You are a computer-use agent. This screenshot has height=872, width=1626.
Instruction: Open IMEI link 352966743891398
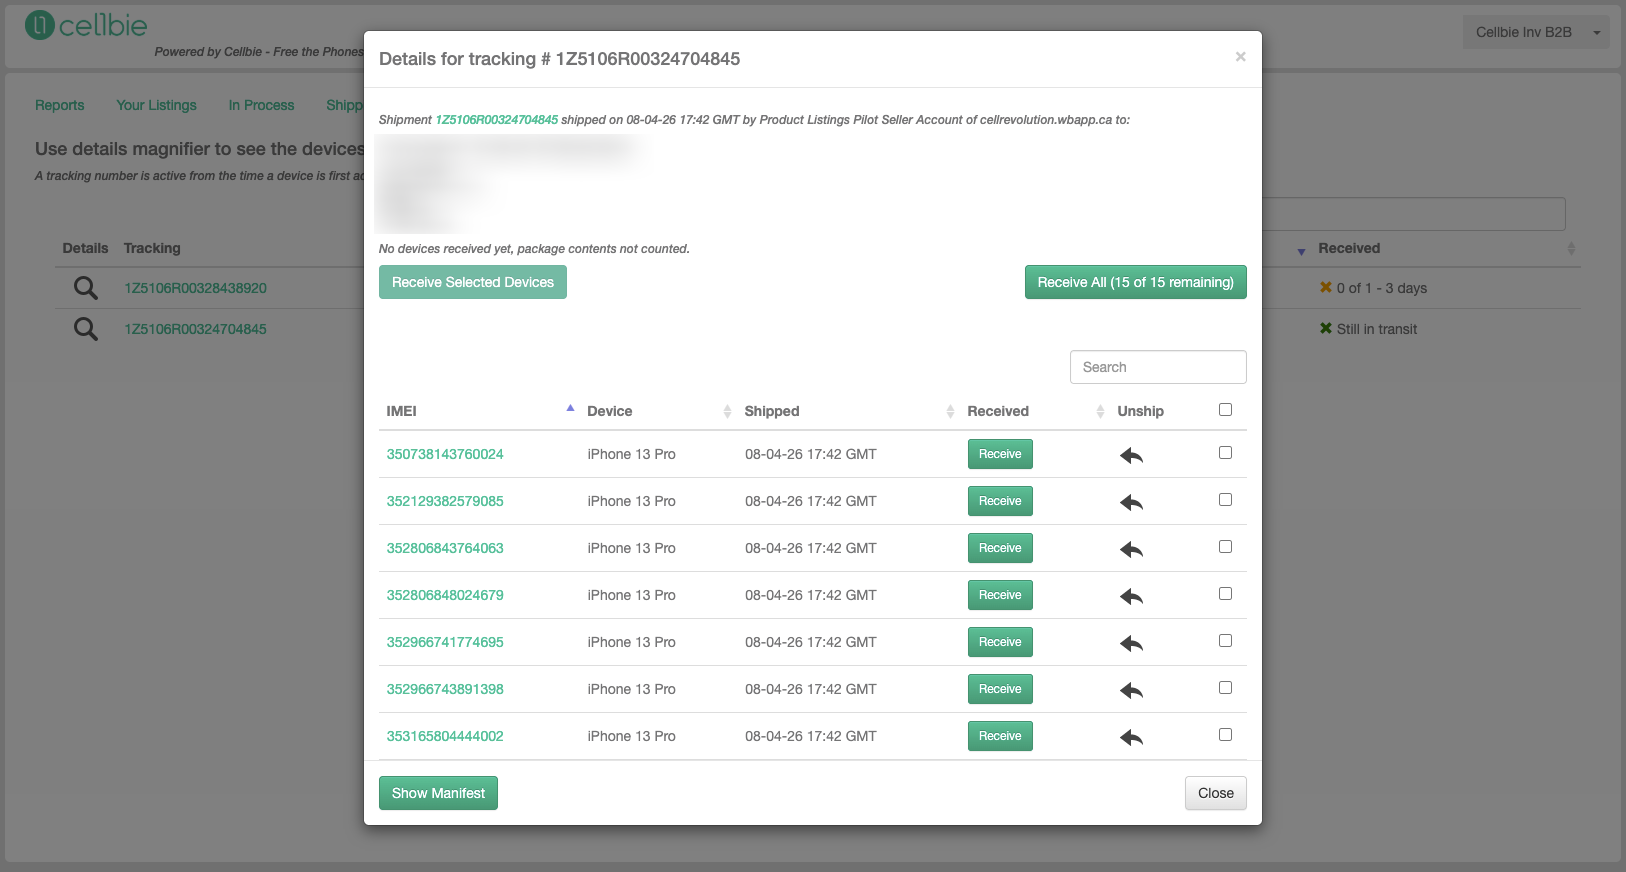[x=445, y=689]
